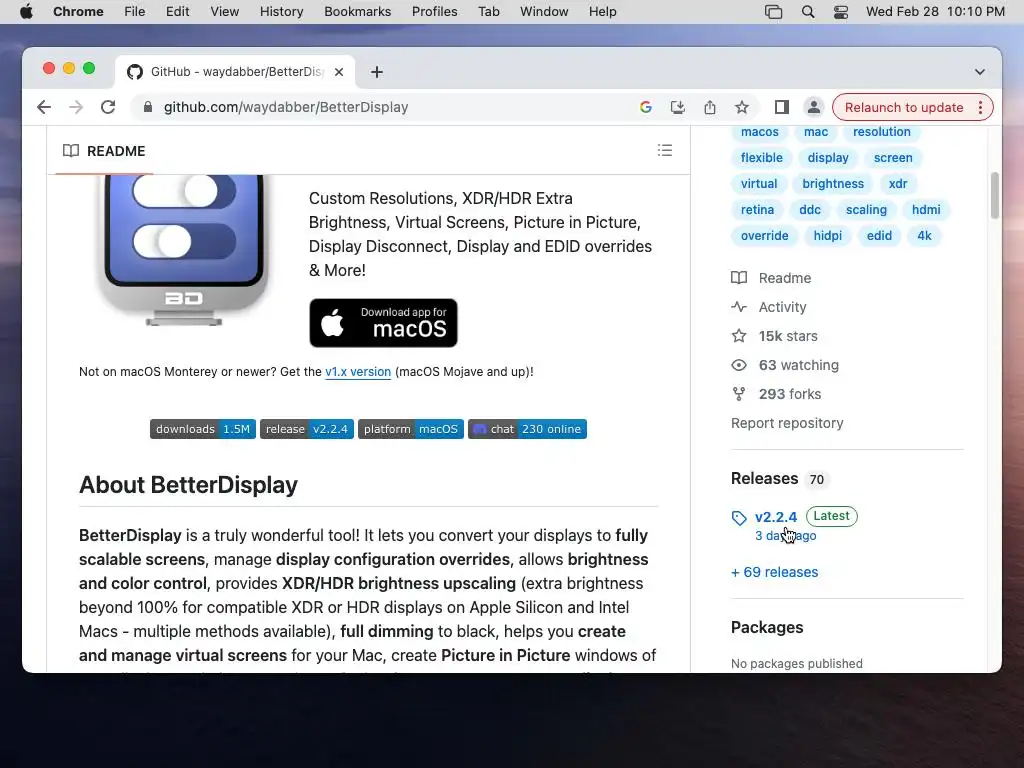The image size is (1024, 768).
Task: Open the + 69 releases link
Action: pos(775,572)
